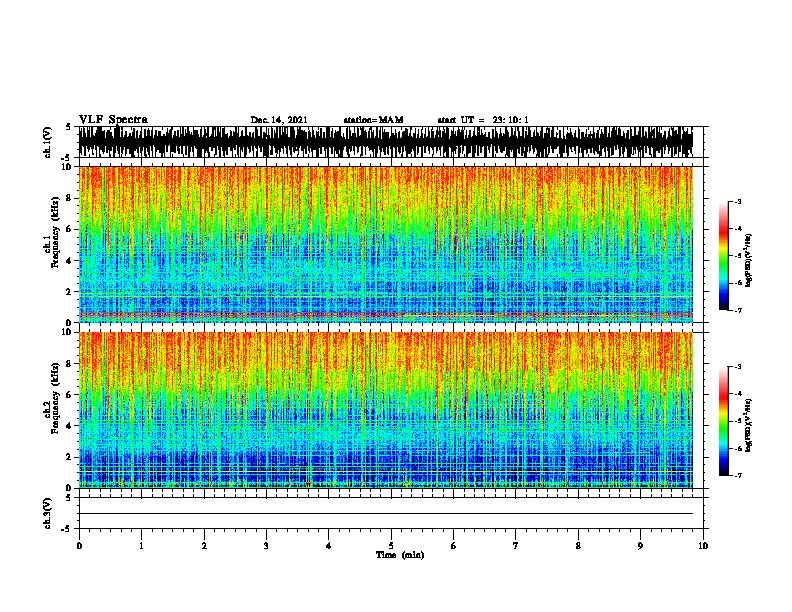This screenshot has height=612, width=792.
Task: Click the '2' kHz tick of ch.2 axis
Action: [70, 457]
